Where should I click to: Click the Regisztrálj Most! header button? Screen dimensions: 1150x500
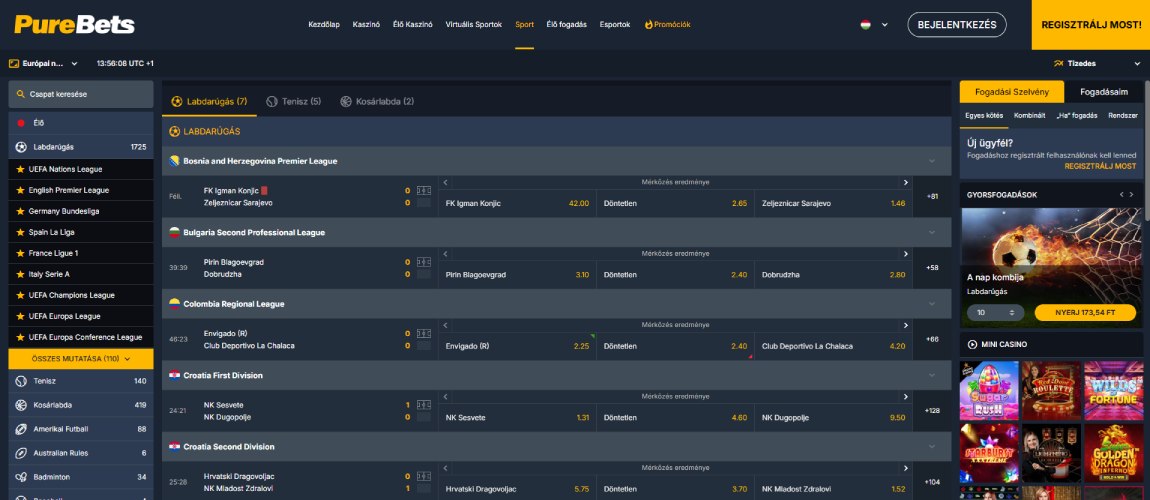pos(1091,24)
